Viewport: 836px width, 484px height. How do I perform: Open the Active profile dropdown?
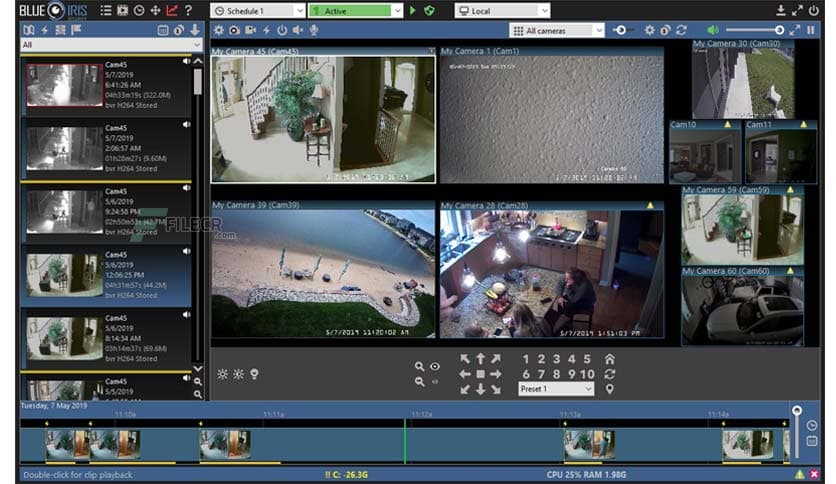tap(355, 11)
